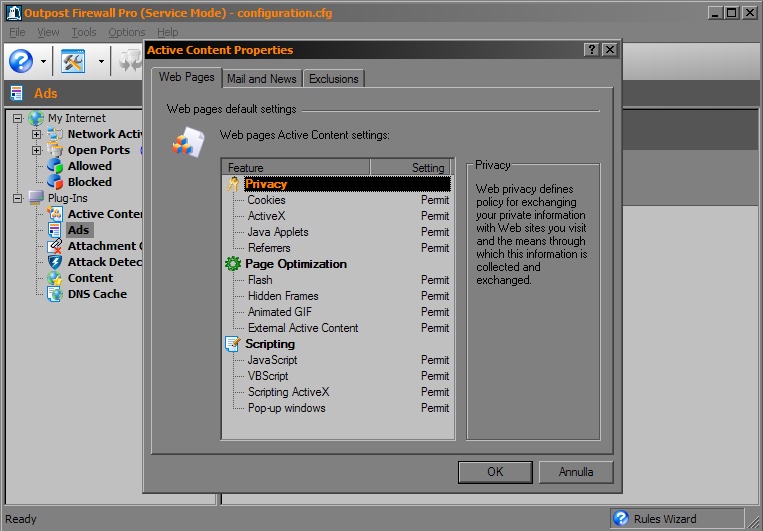Click the Active Content plug-in icon
This screenshot has width=763, height=531.
click(55, 214)
